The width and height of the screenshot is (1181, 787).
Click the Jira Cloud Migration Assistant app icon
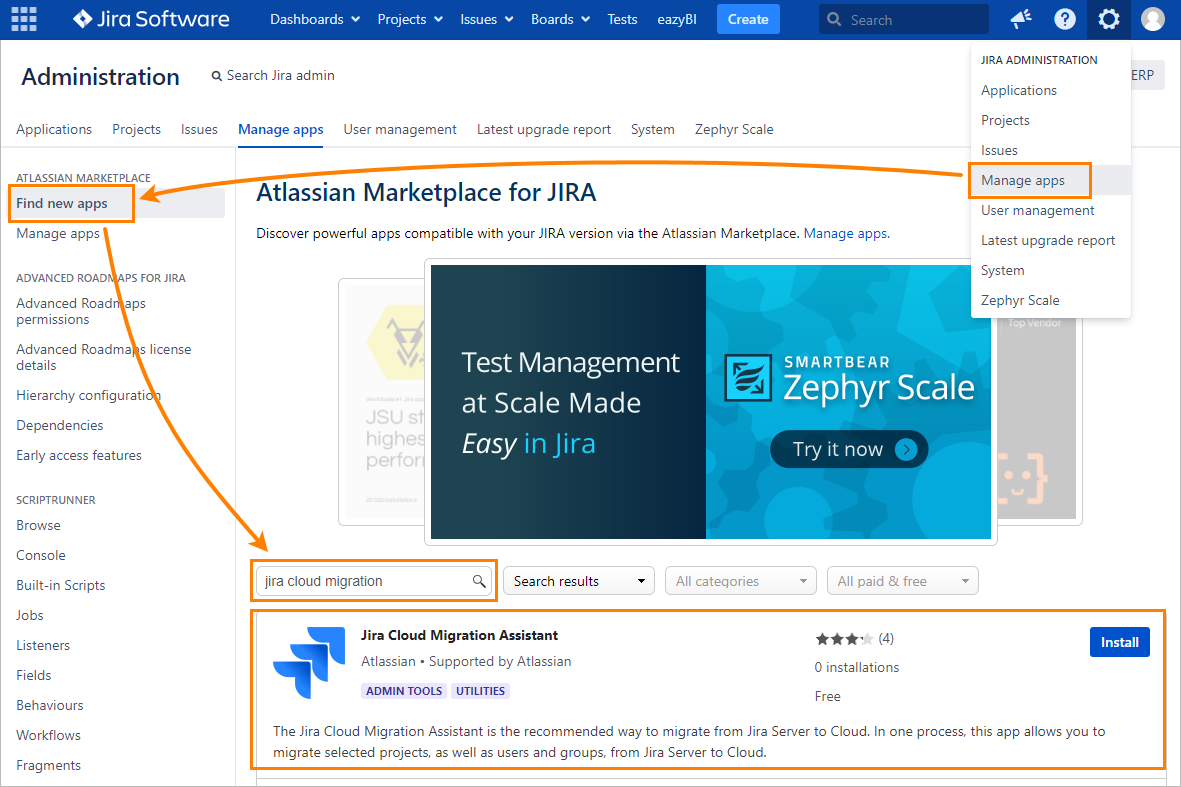click(307, 661)
